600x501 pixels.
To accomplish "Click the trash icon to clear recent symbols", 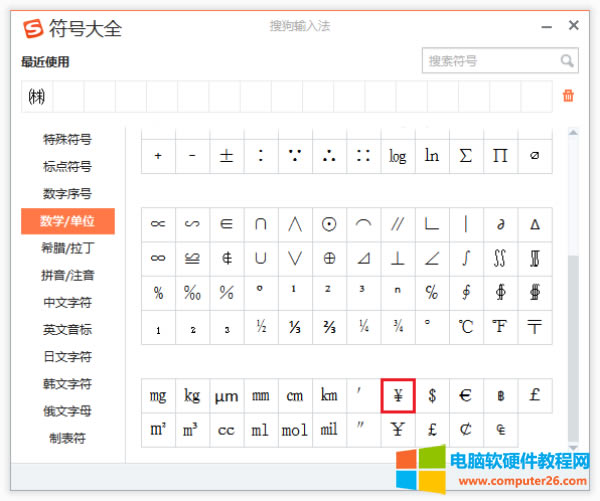I will pos(568,96).
